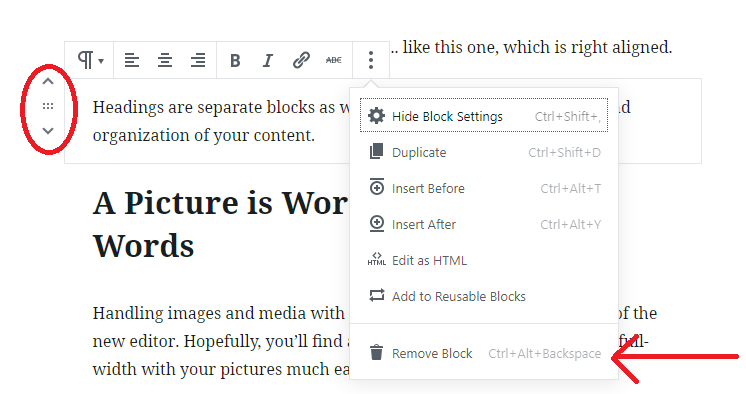Viewport: 746px width, 394px height.
Task: Click the Ctrl+Shift+D shortcut label
Action: (x=564, y=153)
